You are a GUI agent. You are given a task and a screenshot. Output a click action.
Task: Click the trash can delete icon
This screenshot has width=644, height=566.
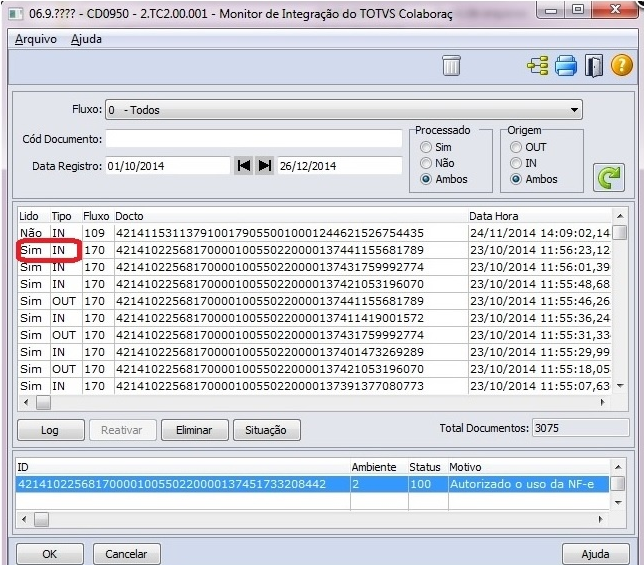pyautogui.click(x=451, y=65)
